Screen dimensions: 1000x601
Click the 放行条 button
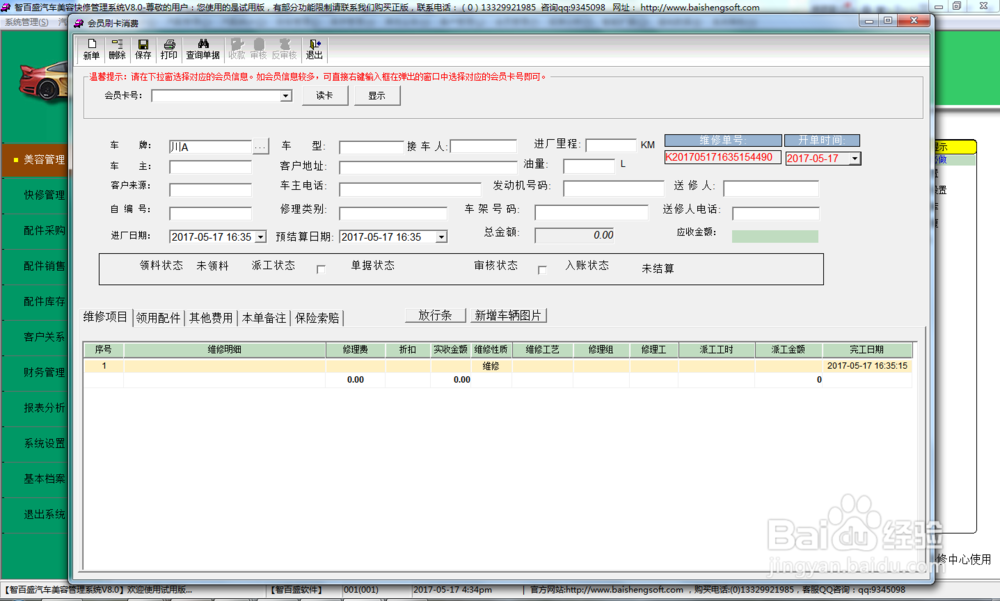click(x=435, y=315)
